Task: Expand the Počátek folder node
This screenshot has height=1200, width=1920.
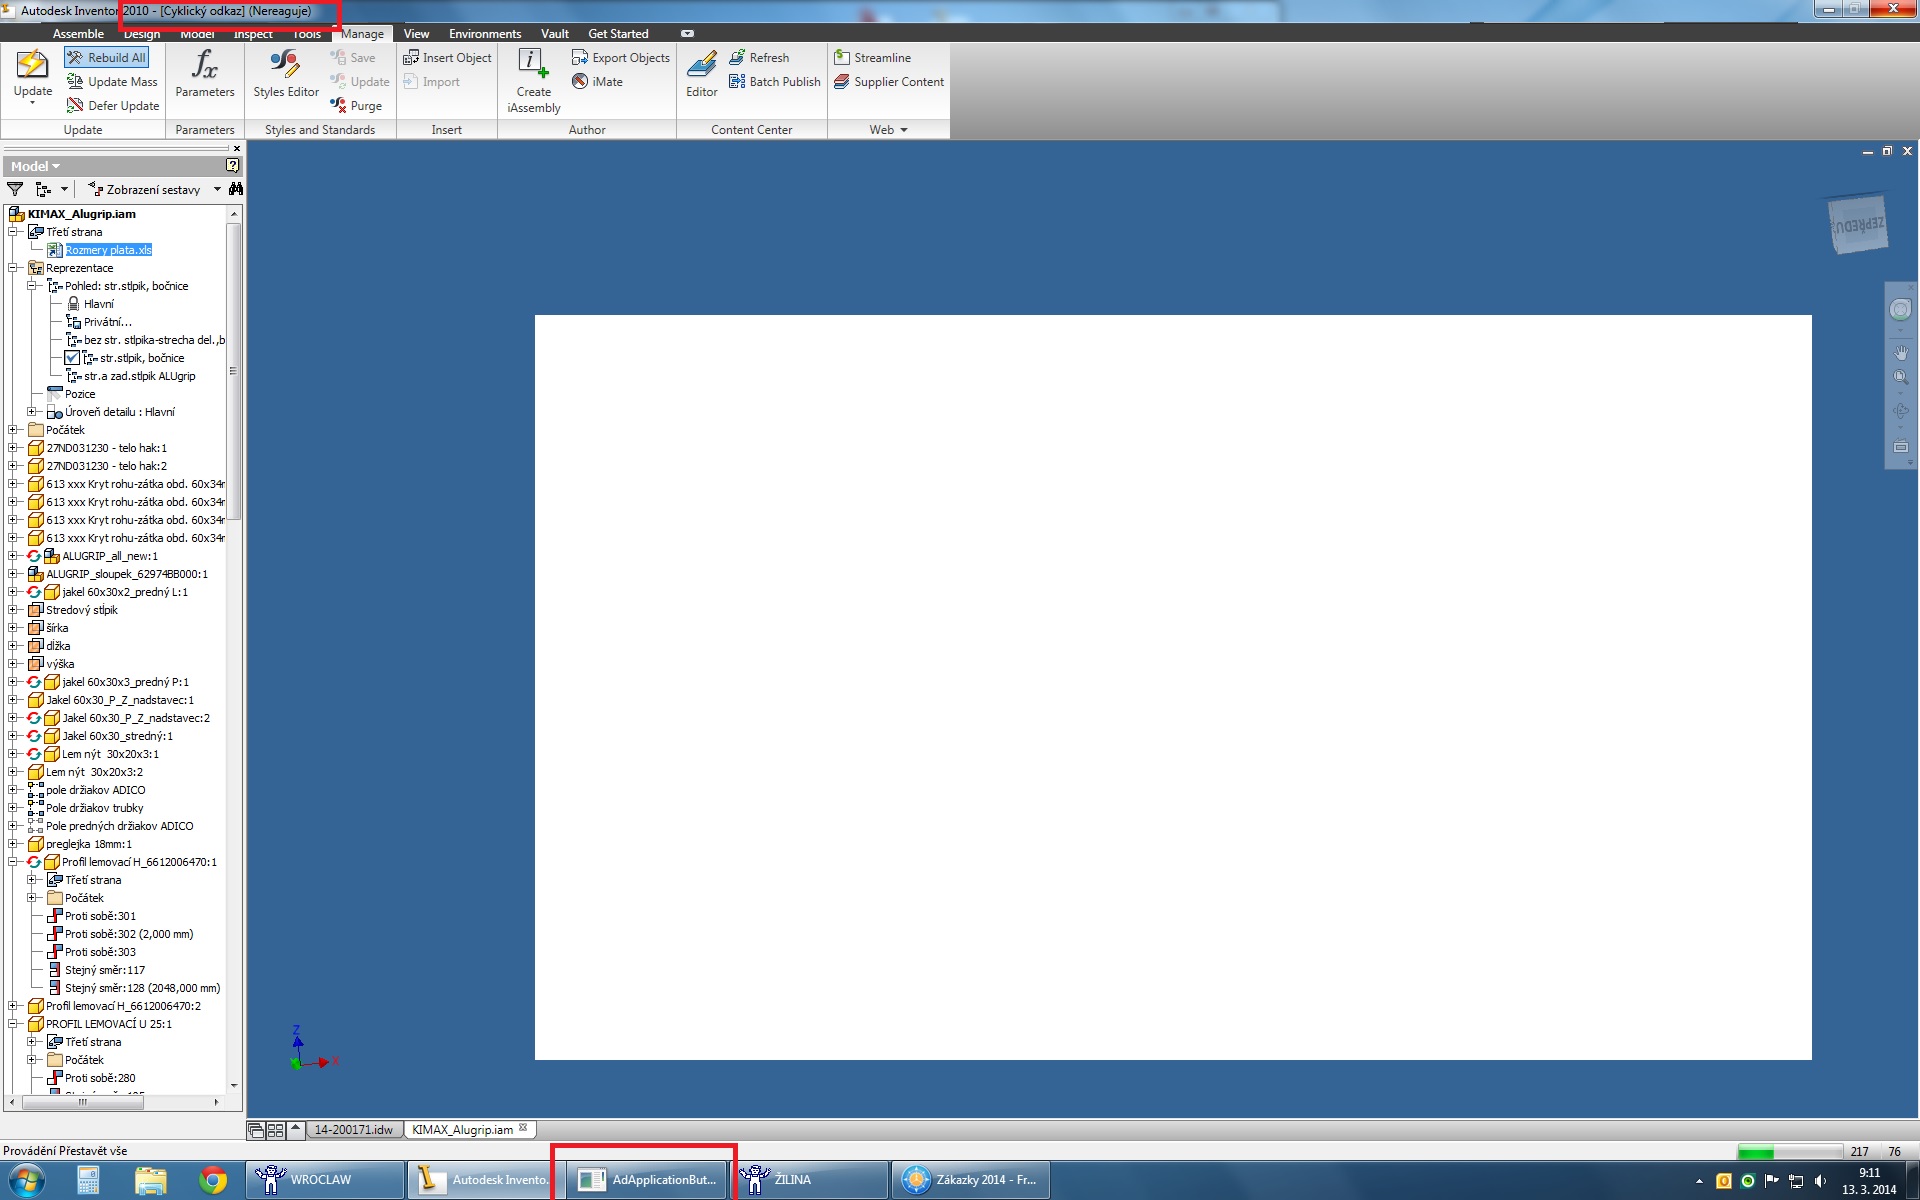Action: (14, 430)
